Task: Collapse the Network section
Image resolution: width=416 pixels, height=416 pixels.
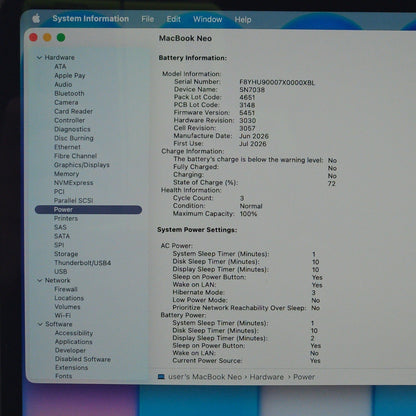Action: [40, 280]
